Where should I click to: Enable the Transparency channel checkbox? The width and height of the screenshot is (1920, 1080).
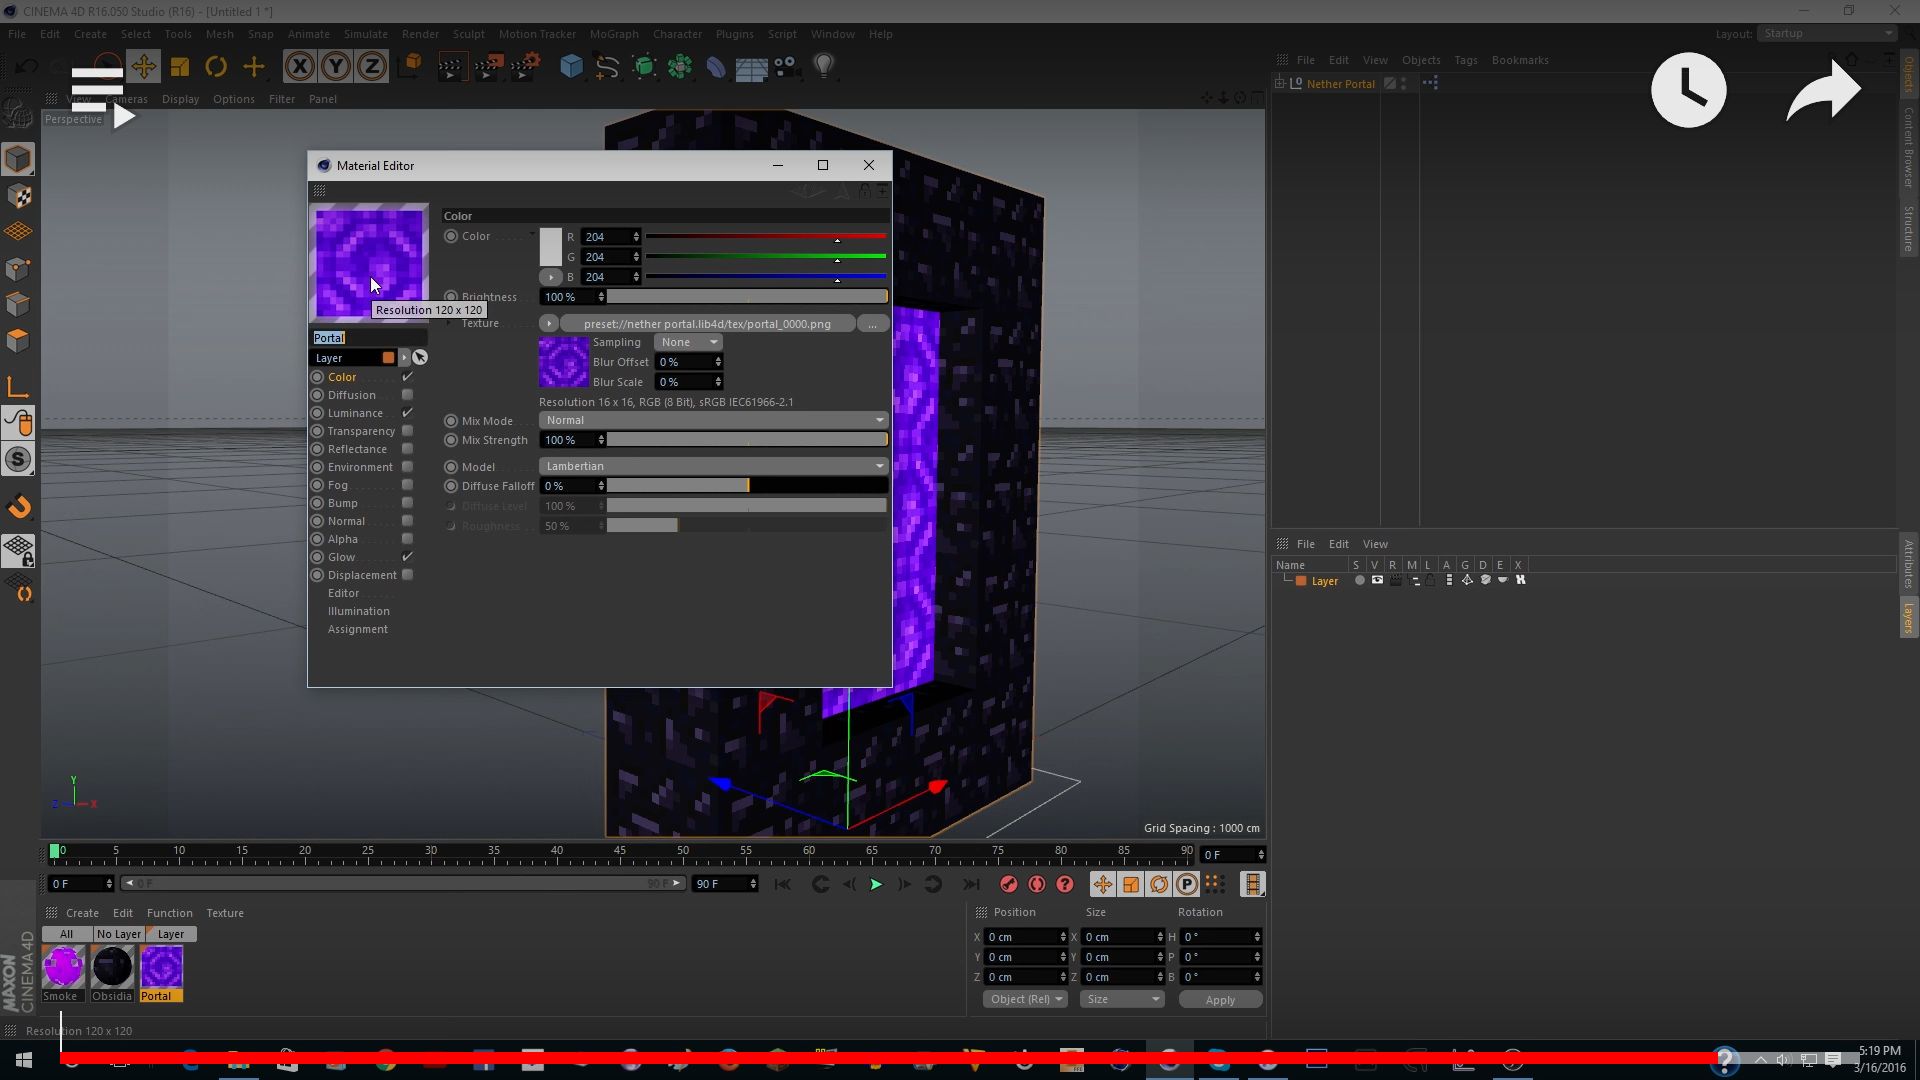point(407,431)
